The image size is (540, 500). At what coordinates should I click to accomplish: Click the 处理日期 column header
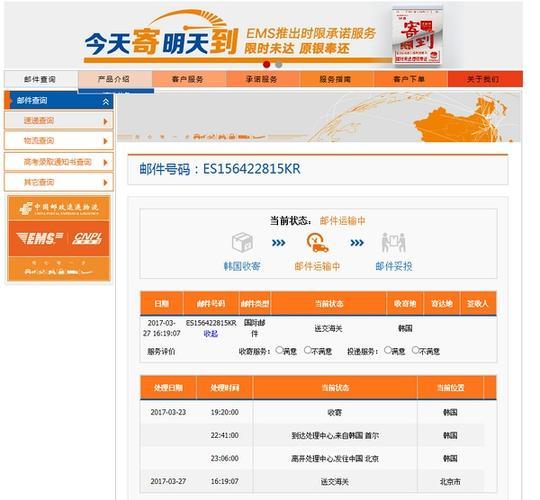[168, 388]
